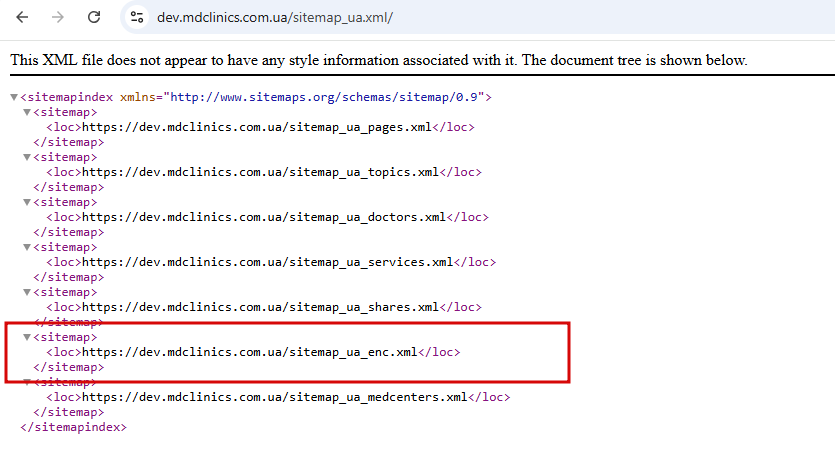Click the closing sitemapindex tag
The image size is (835, 465).
point(73,427)
